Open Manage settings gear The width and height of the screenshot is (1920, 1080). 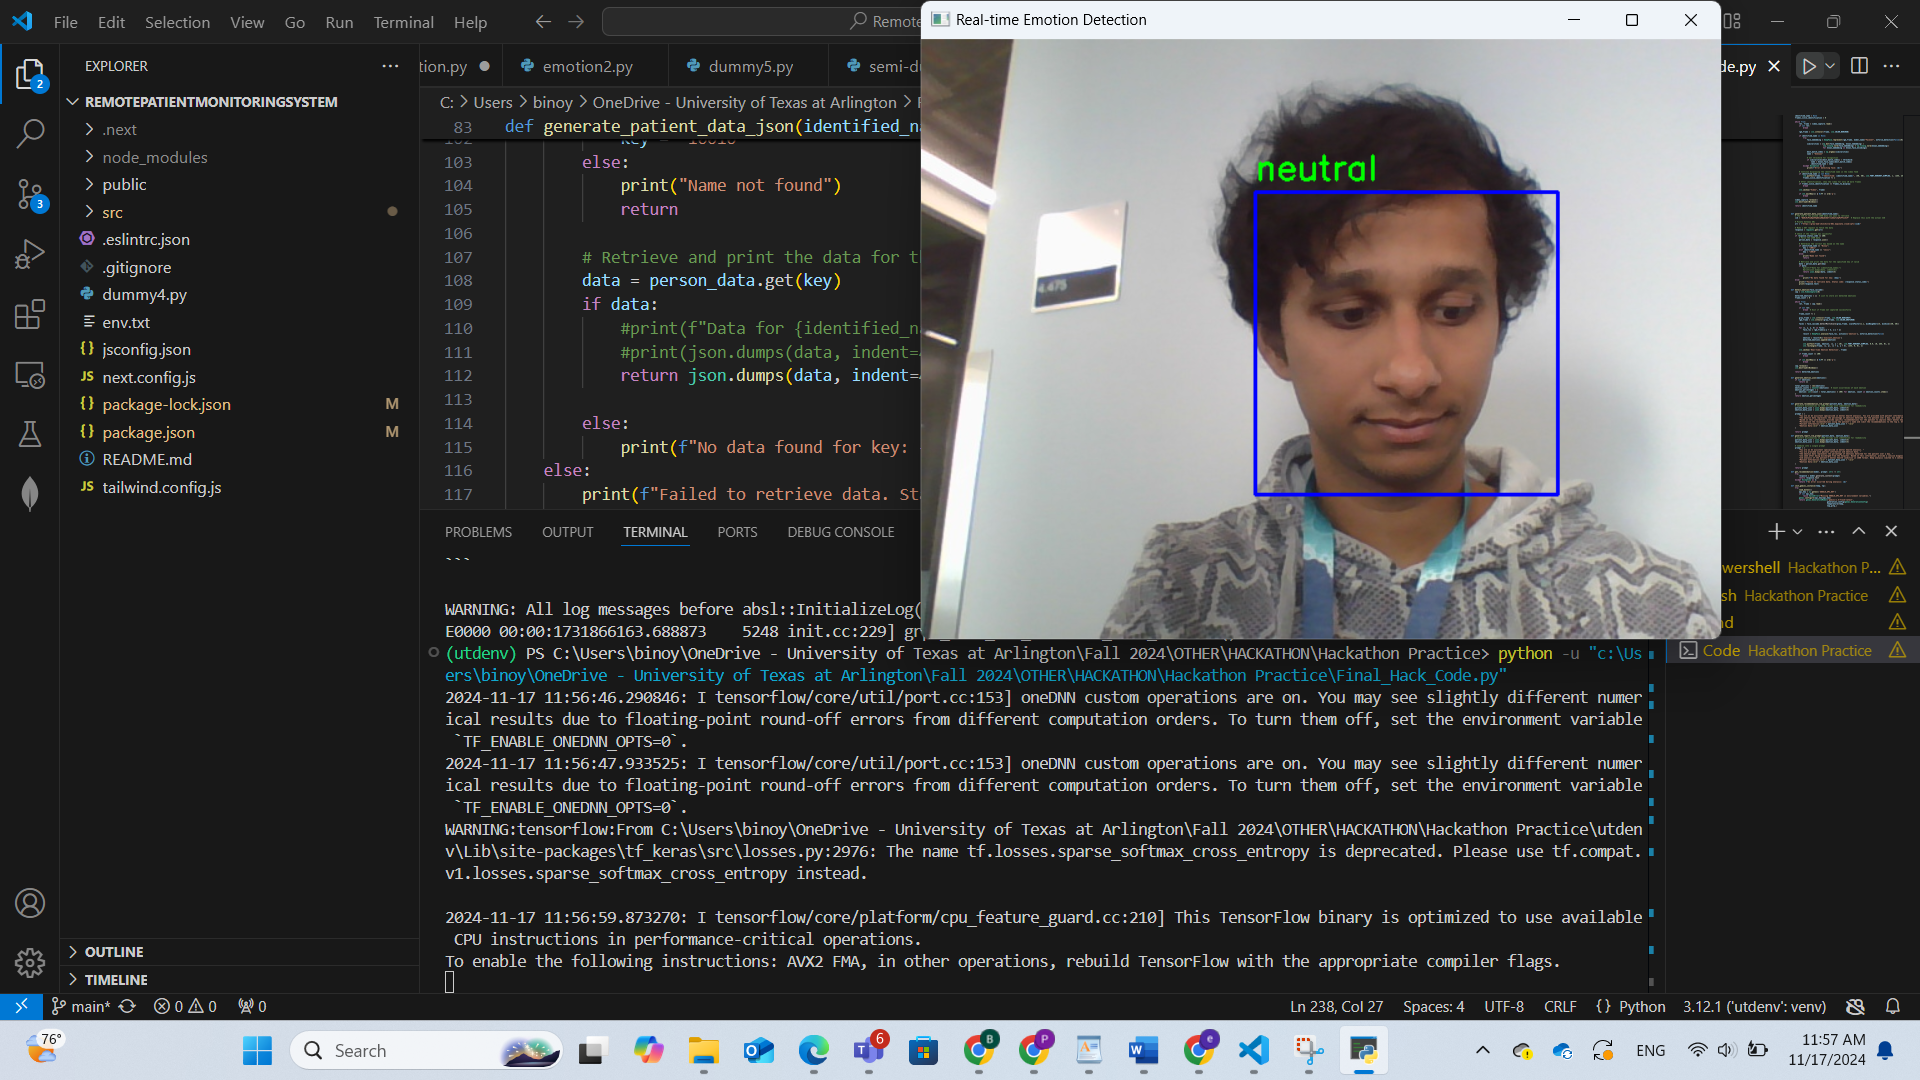point(30,962)
